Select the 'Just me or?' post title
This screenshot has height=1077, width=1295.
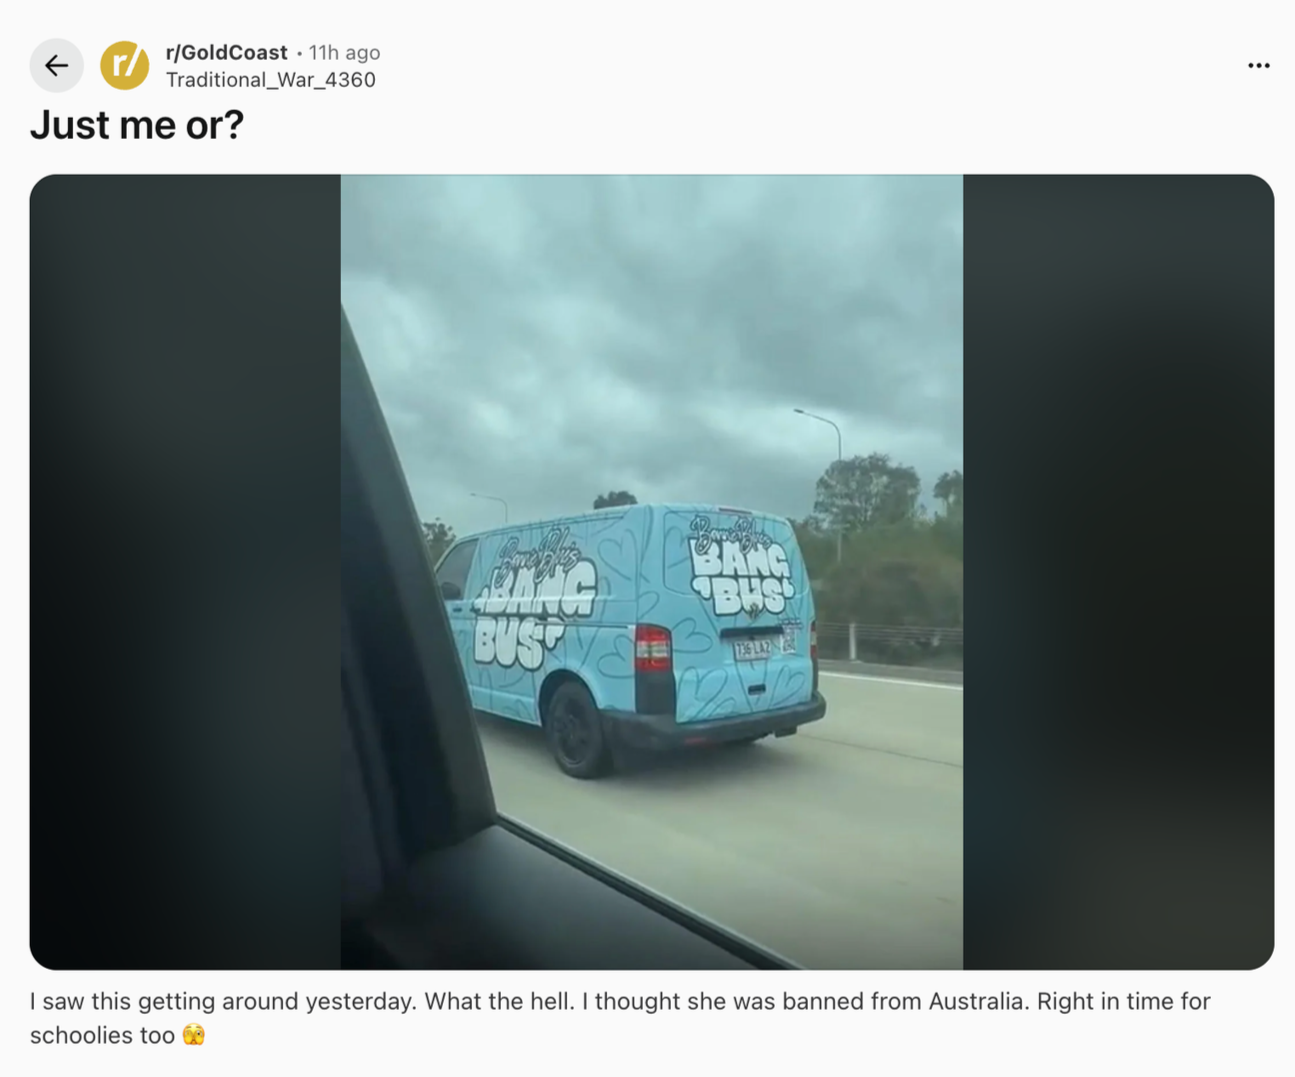137,125
